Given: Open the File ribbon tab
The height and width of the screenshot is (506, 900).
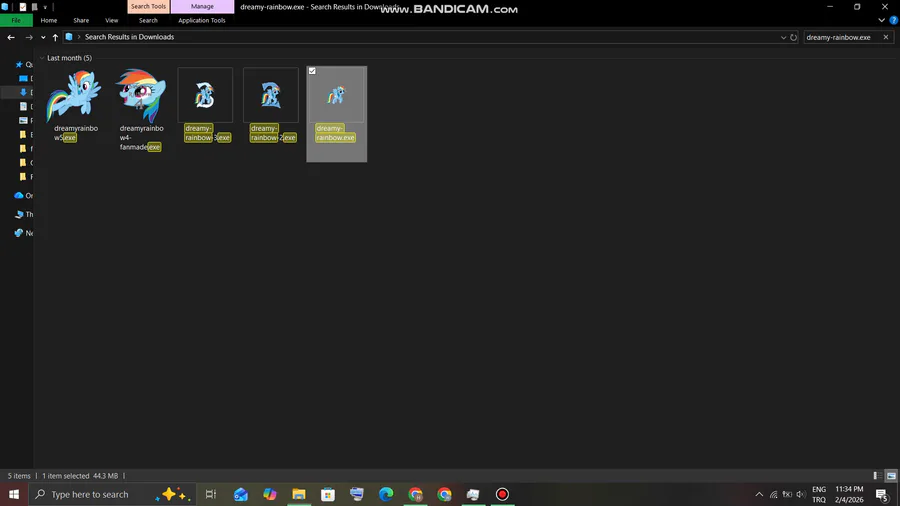Looking at the screenshot, I should [16, 20].
